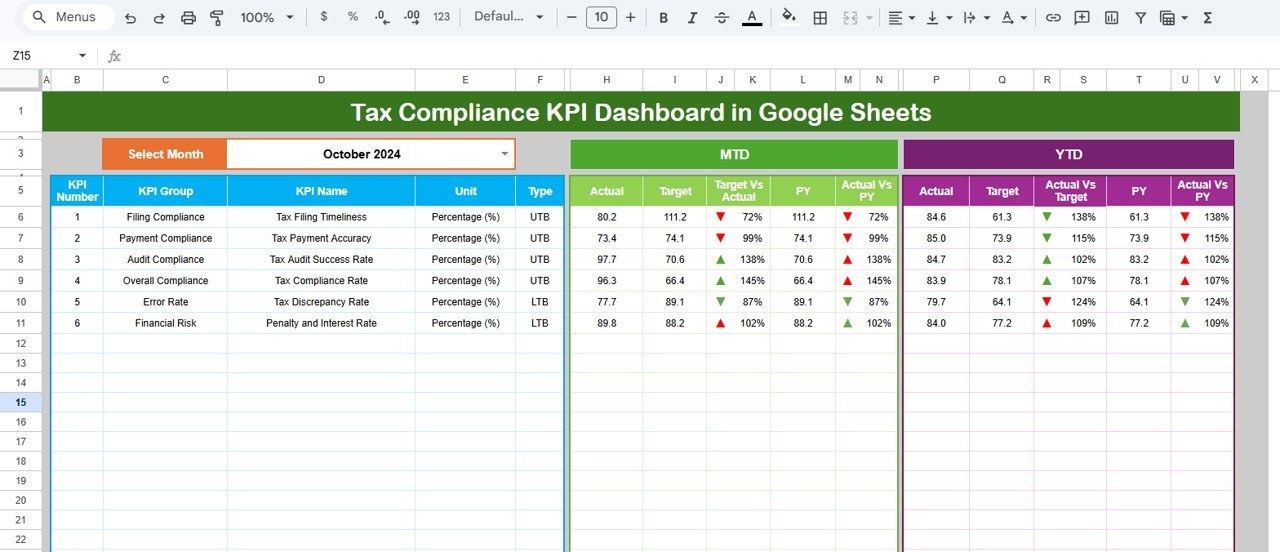The image size is (1280, 552).
Task: Select the Paint format roller icon
Action: pyautogui.click(x=217, y=17)
